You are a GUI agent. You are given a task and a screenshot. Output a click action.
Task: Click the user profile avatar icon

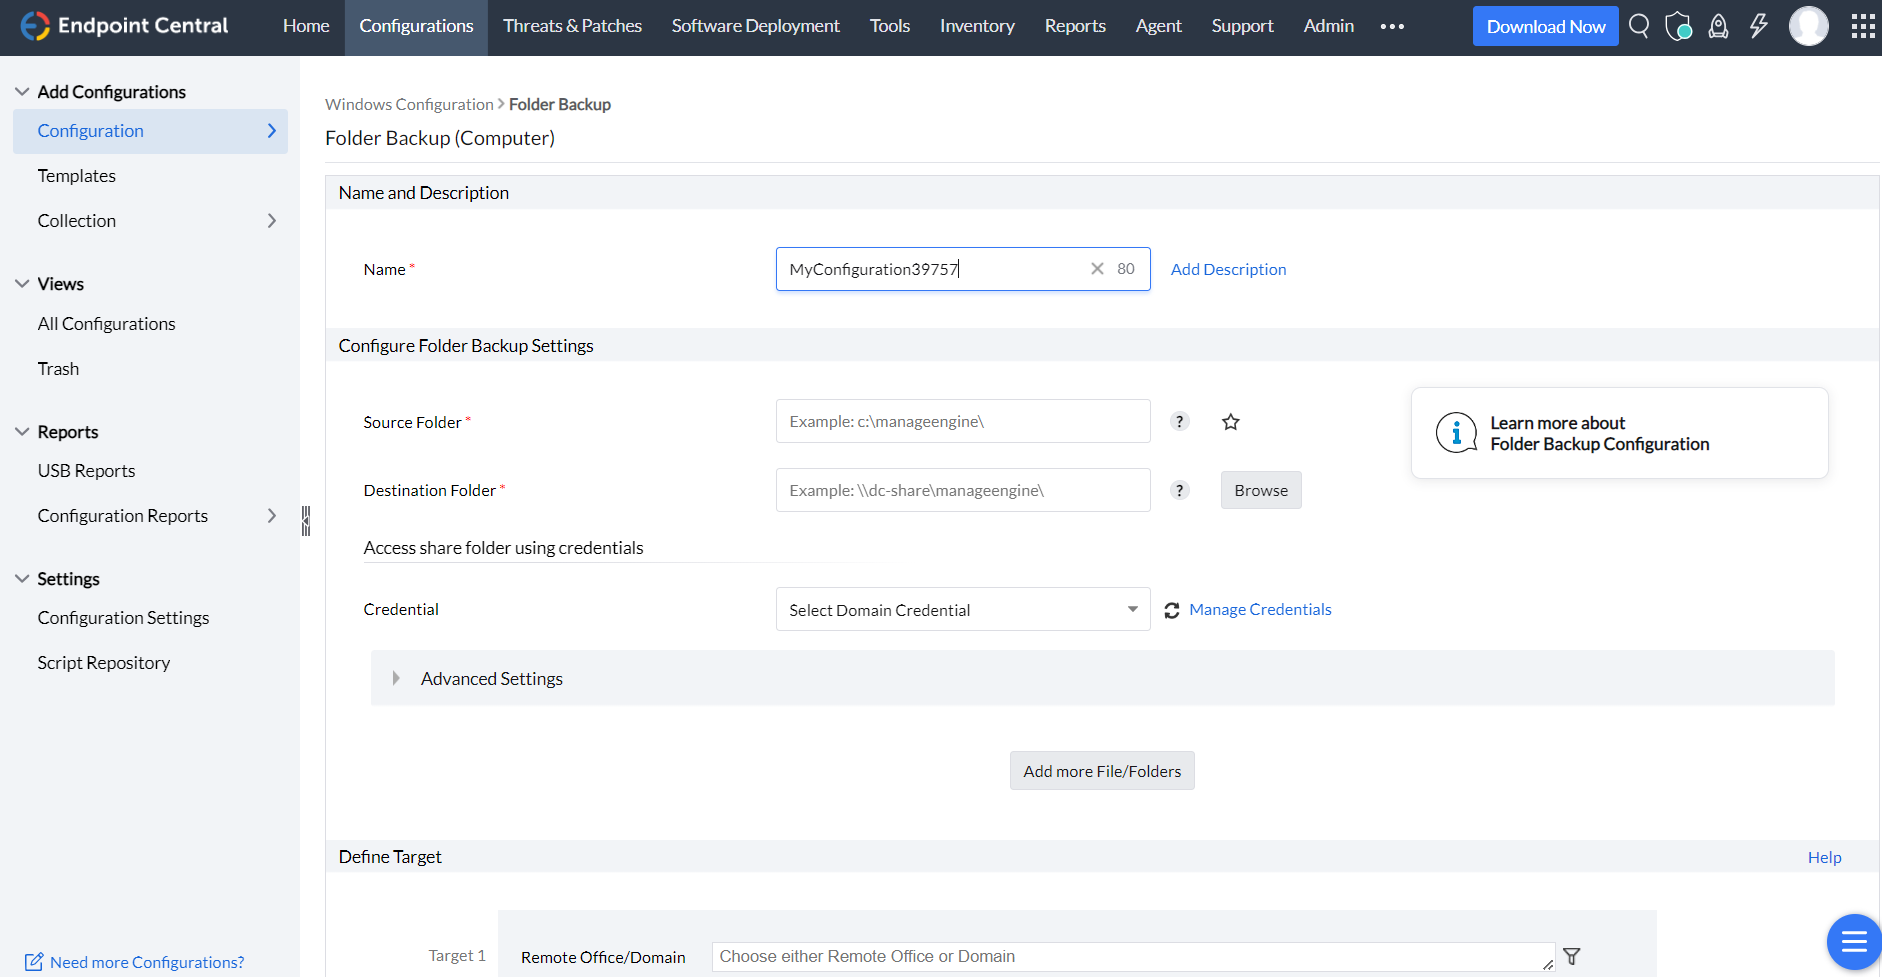1809,26
